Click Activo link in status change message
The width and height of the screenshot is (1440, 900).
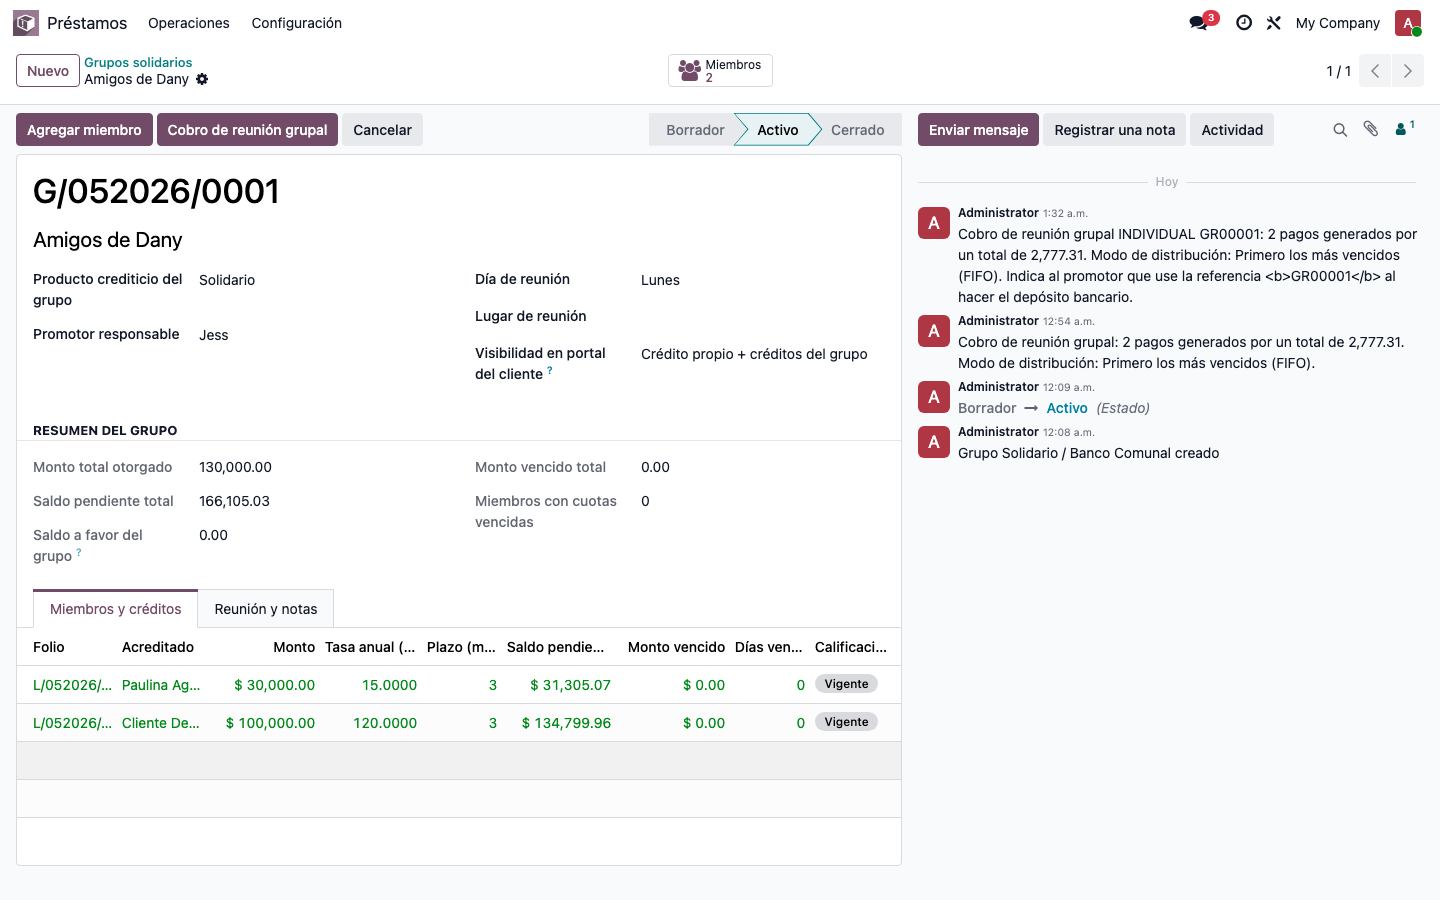[1067, 408]
